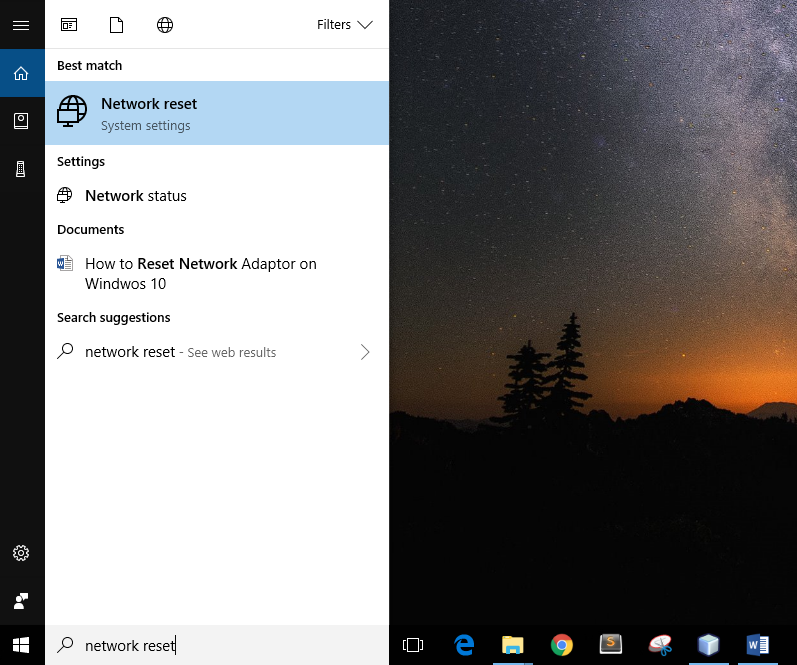Click the magnifier icon in search box
This screenshot has height=665, width=797.
pos(65,645)
